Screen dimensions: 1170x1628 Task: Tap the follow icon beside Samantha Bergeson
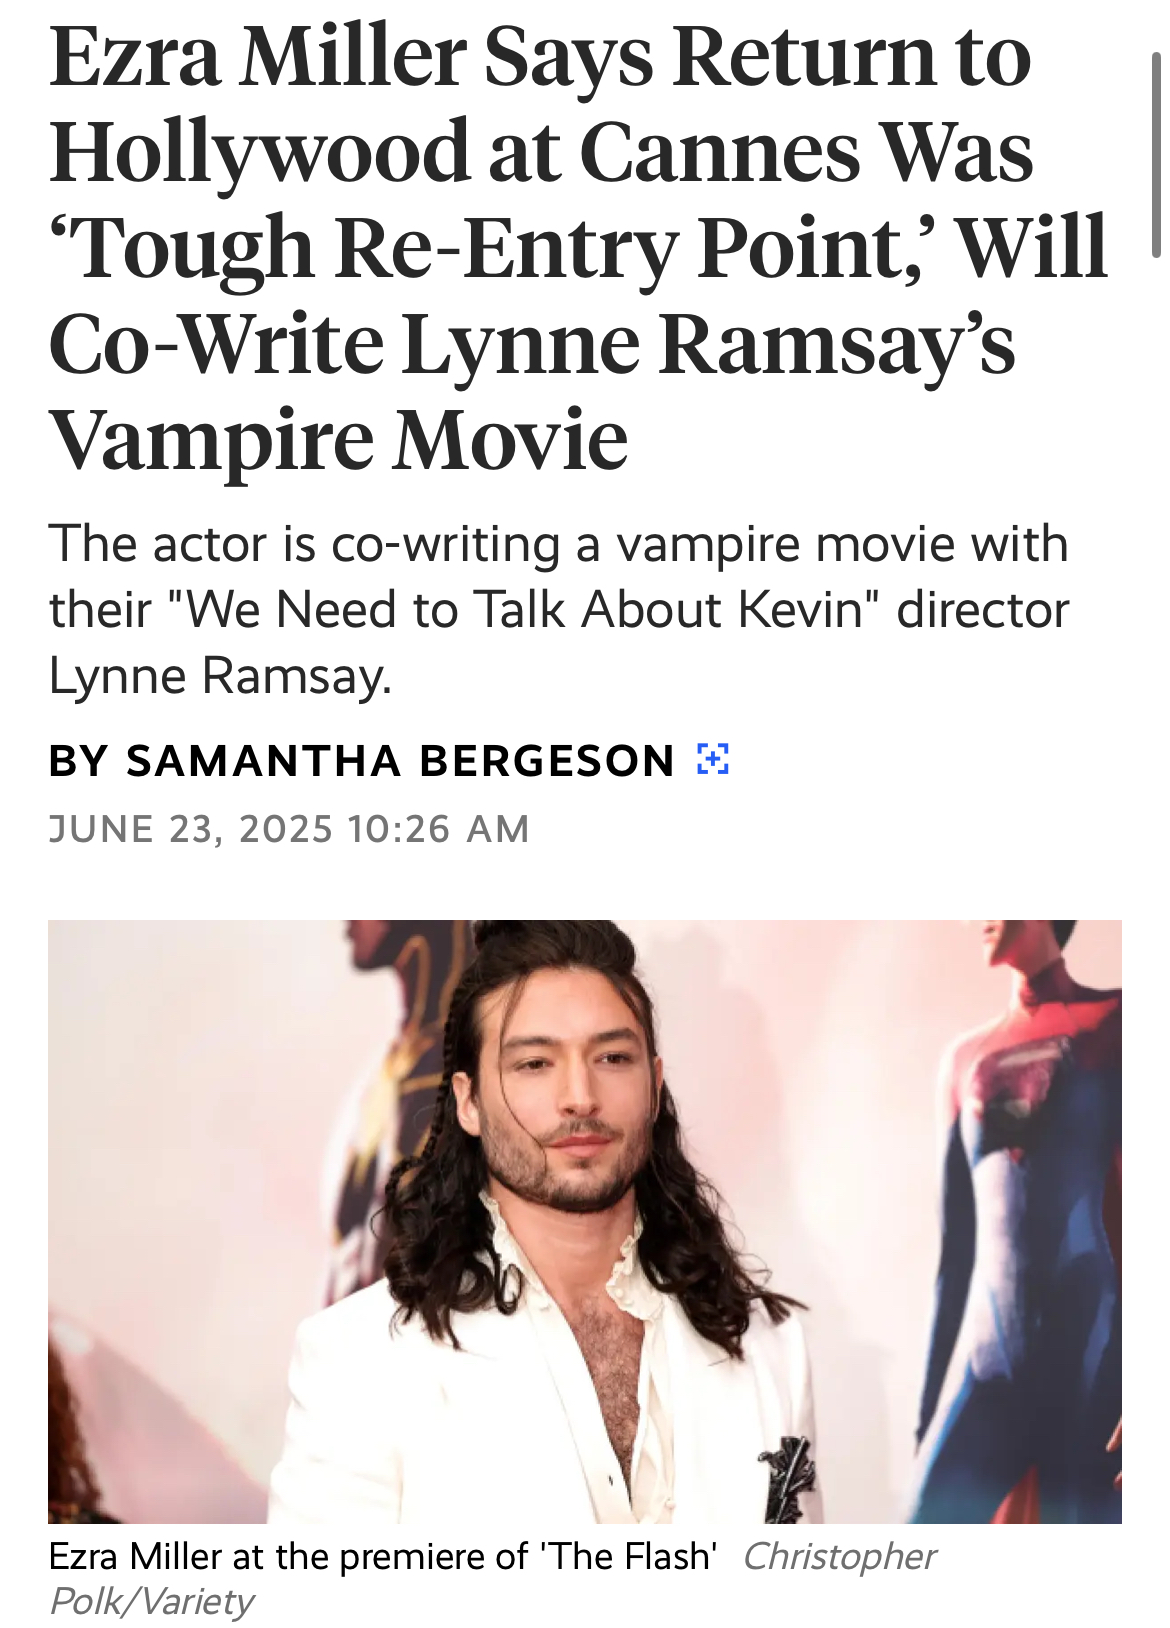click(x=712, y=760)
